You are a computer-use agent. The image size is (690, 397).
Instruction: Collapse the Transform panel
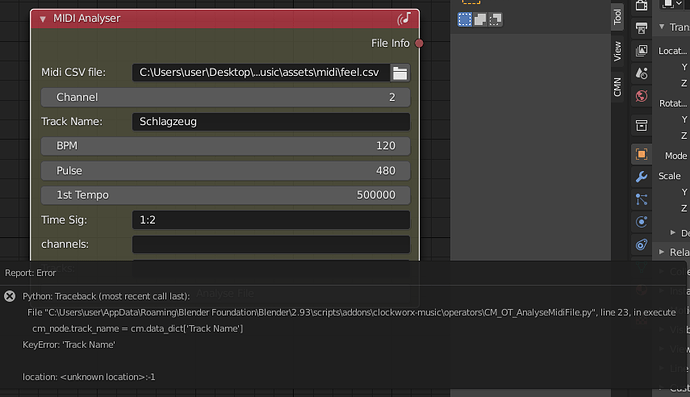coord(661,26)
